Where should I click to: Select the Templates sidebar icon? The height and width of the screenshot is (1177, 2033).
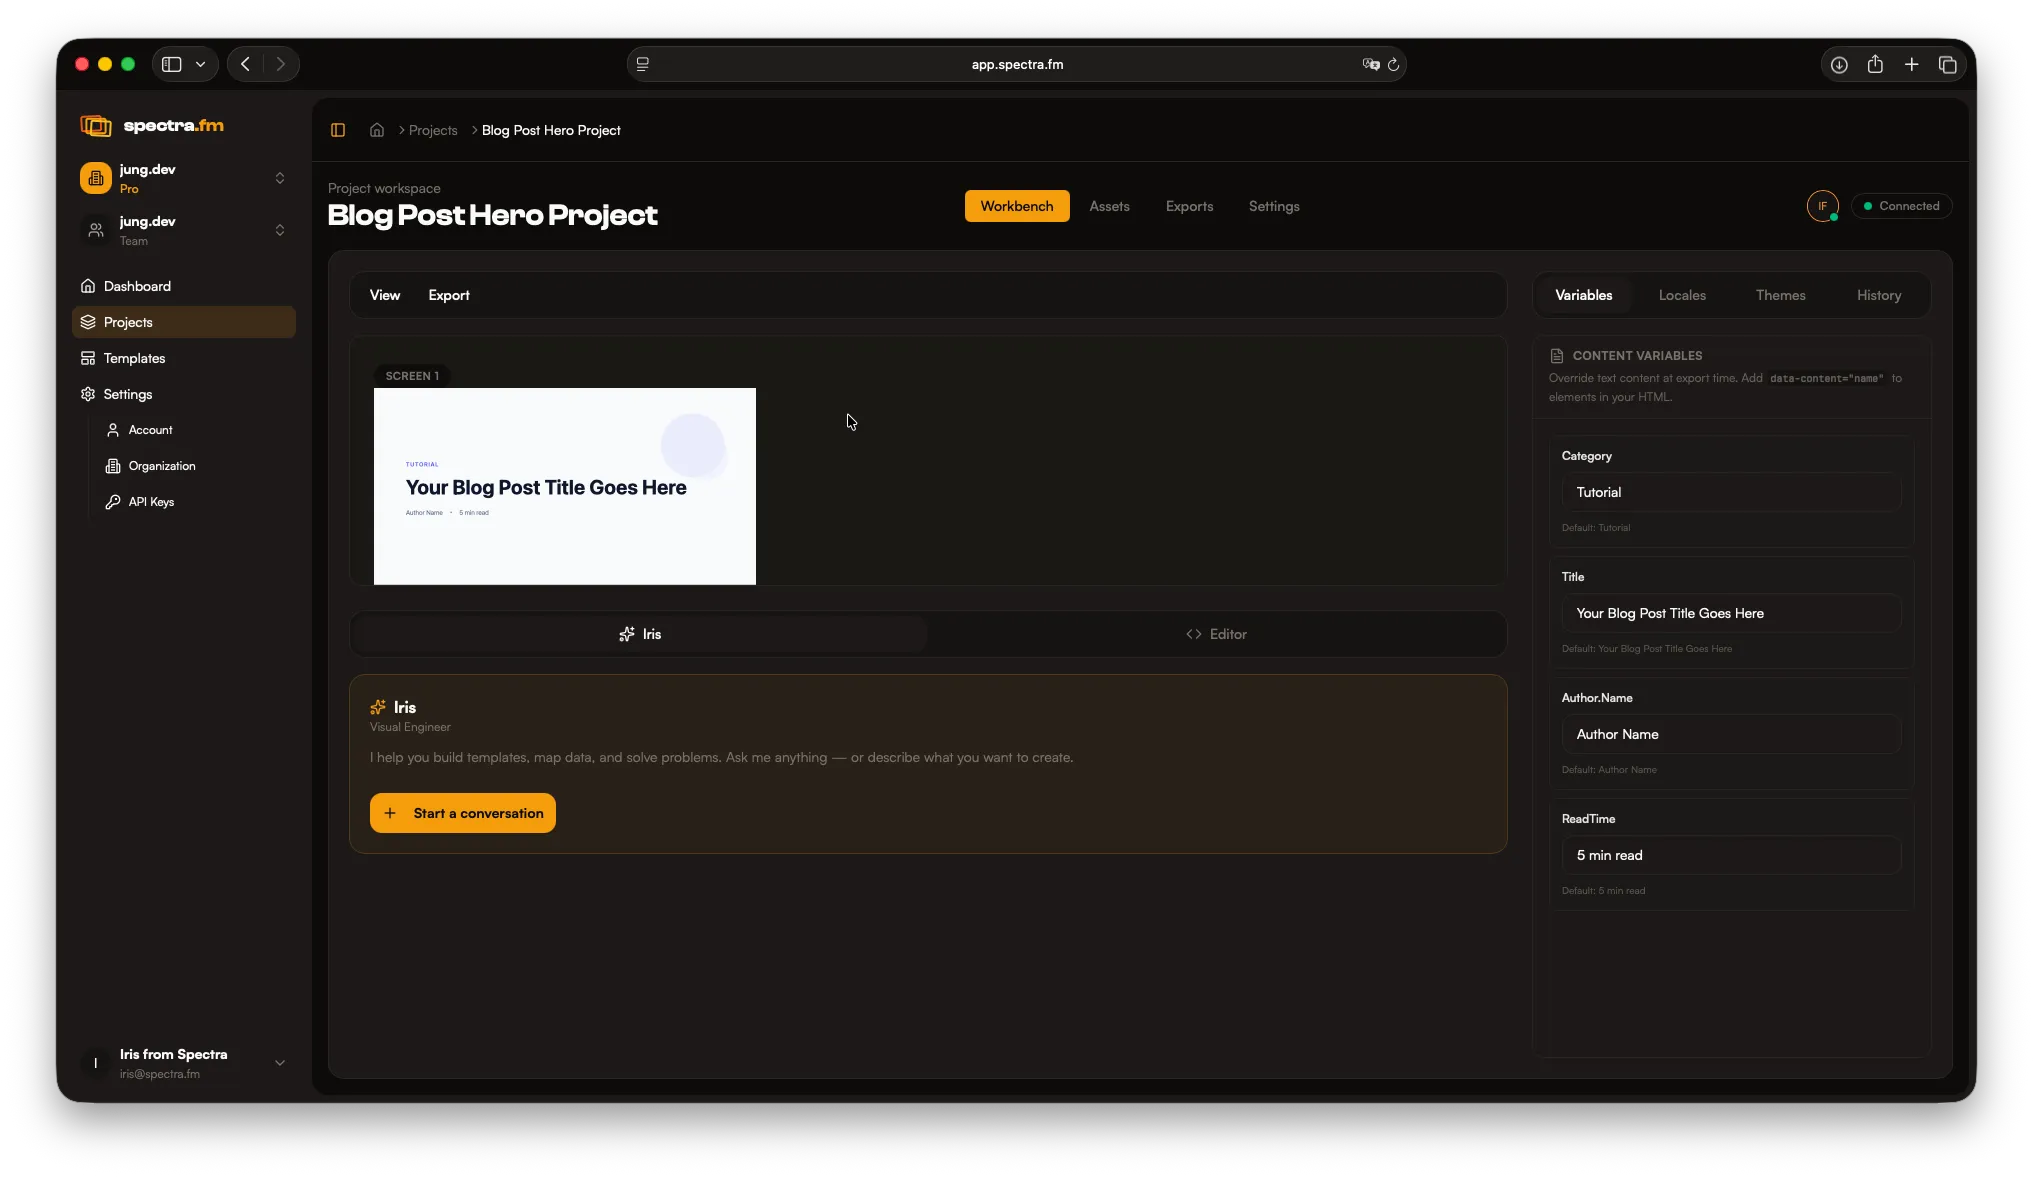(x=88, y=358)
